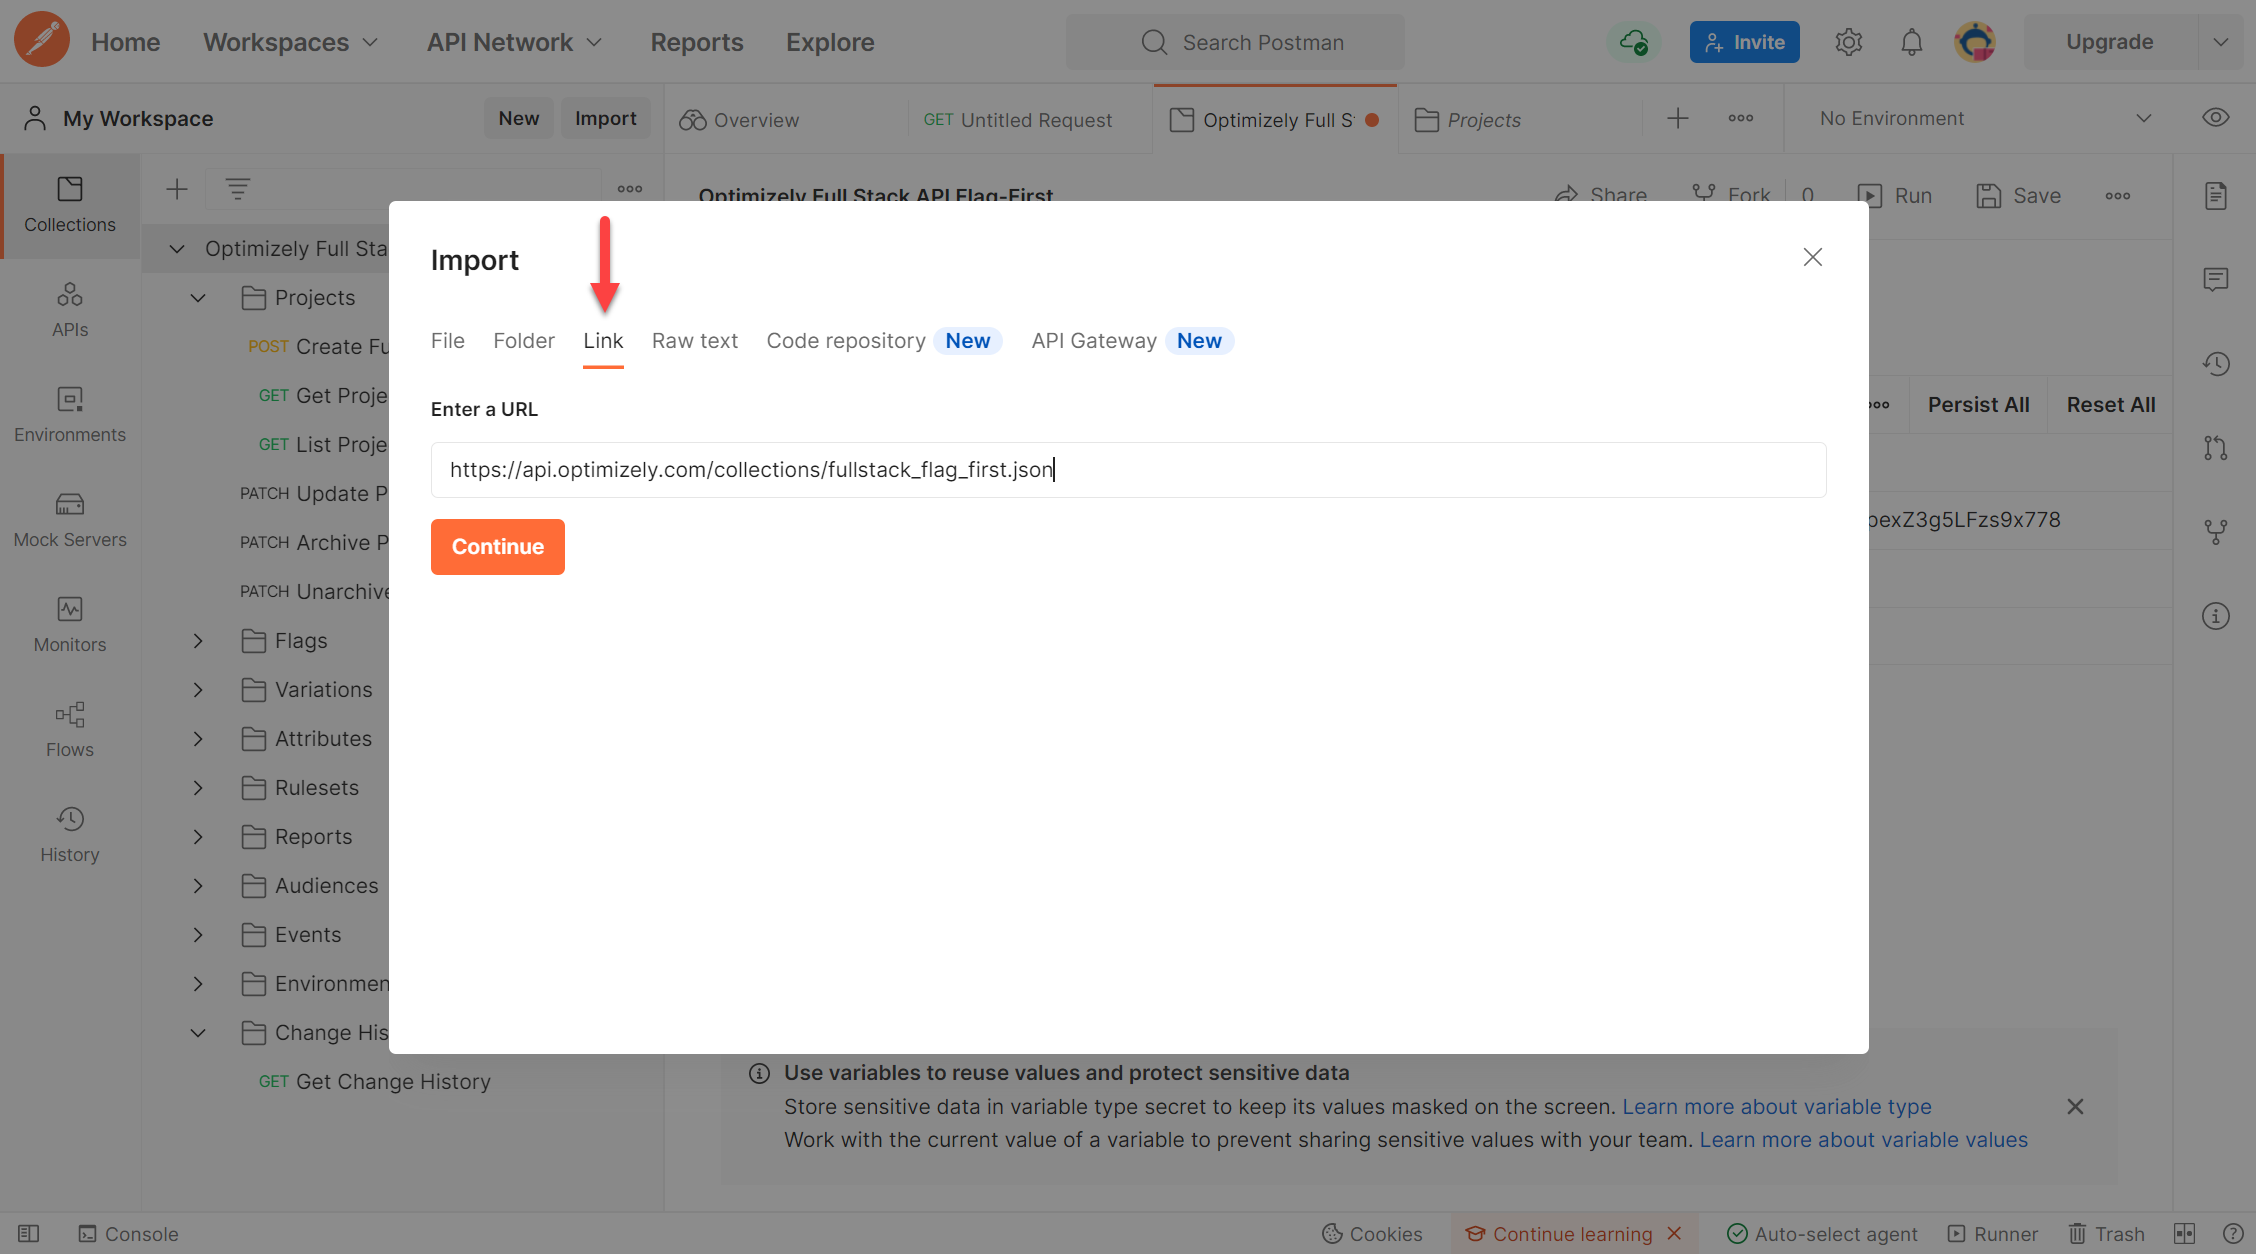Expand the Workspaces dropdown
The width and height of the screenshot is (2256, 1254).
[x=290, y=42]
